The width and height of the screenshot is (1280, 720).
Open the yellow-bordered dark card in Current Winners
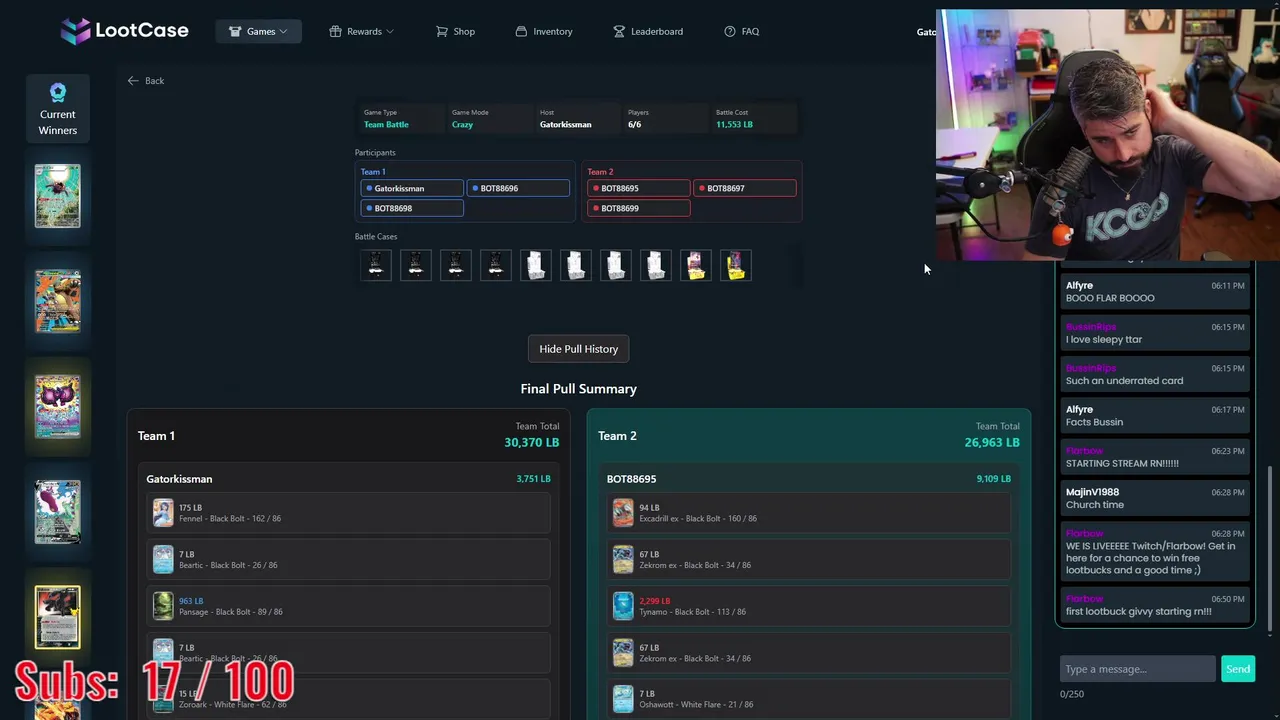coord(58,617)
